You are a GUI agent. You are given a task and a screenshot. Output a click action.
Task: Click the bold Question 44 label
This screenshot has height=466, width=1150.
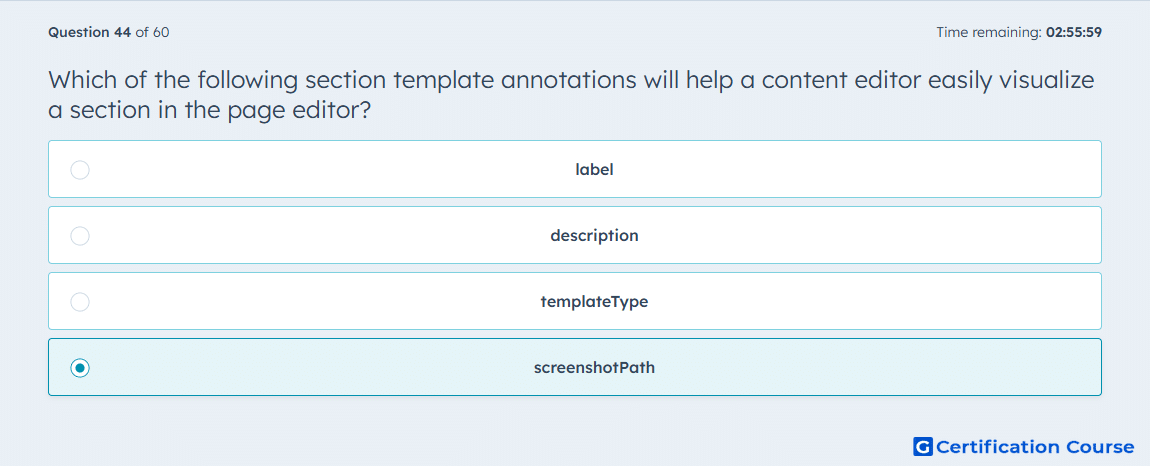pyautogui.click(x=89, y=32)
